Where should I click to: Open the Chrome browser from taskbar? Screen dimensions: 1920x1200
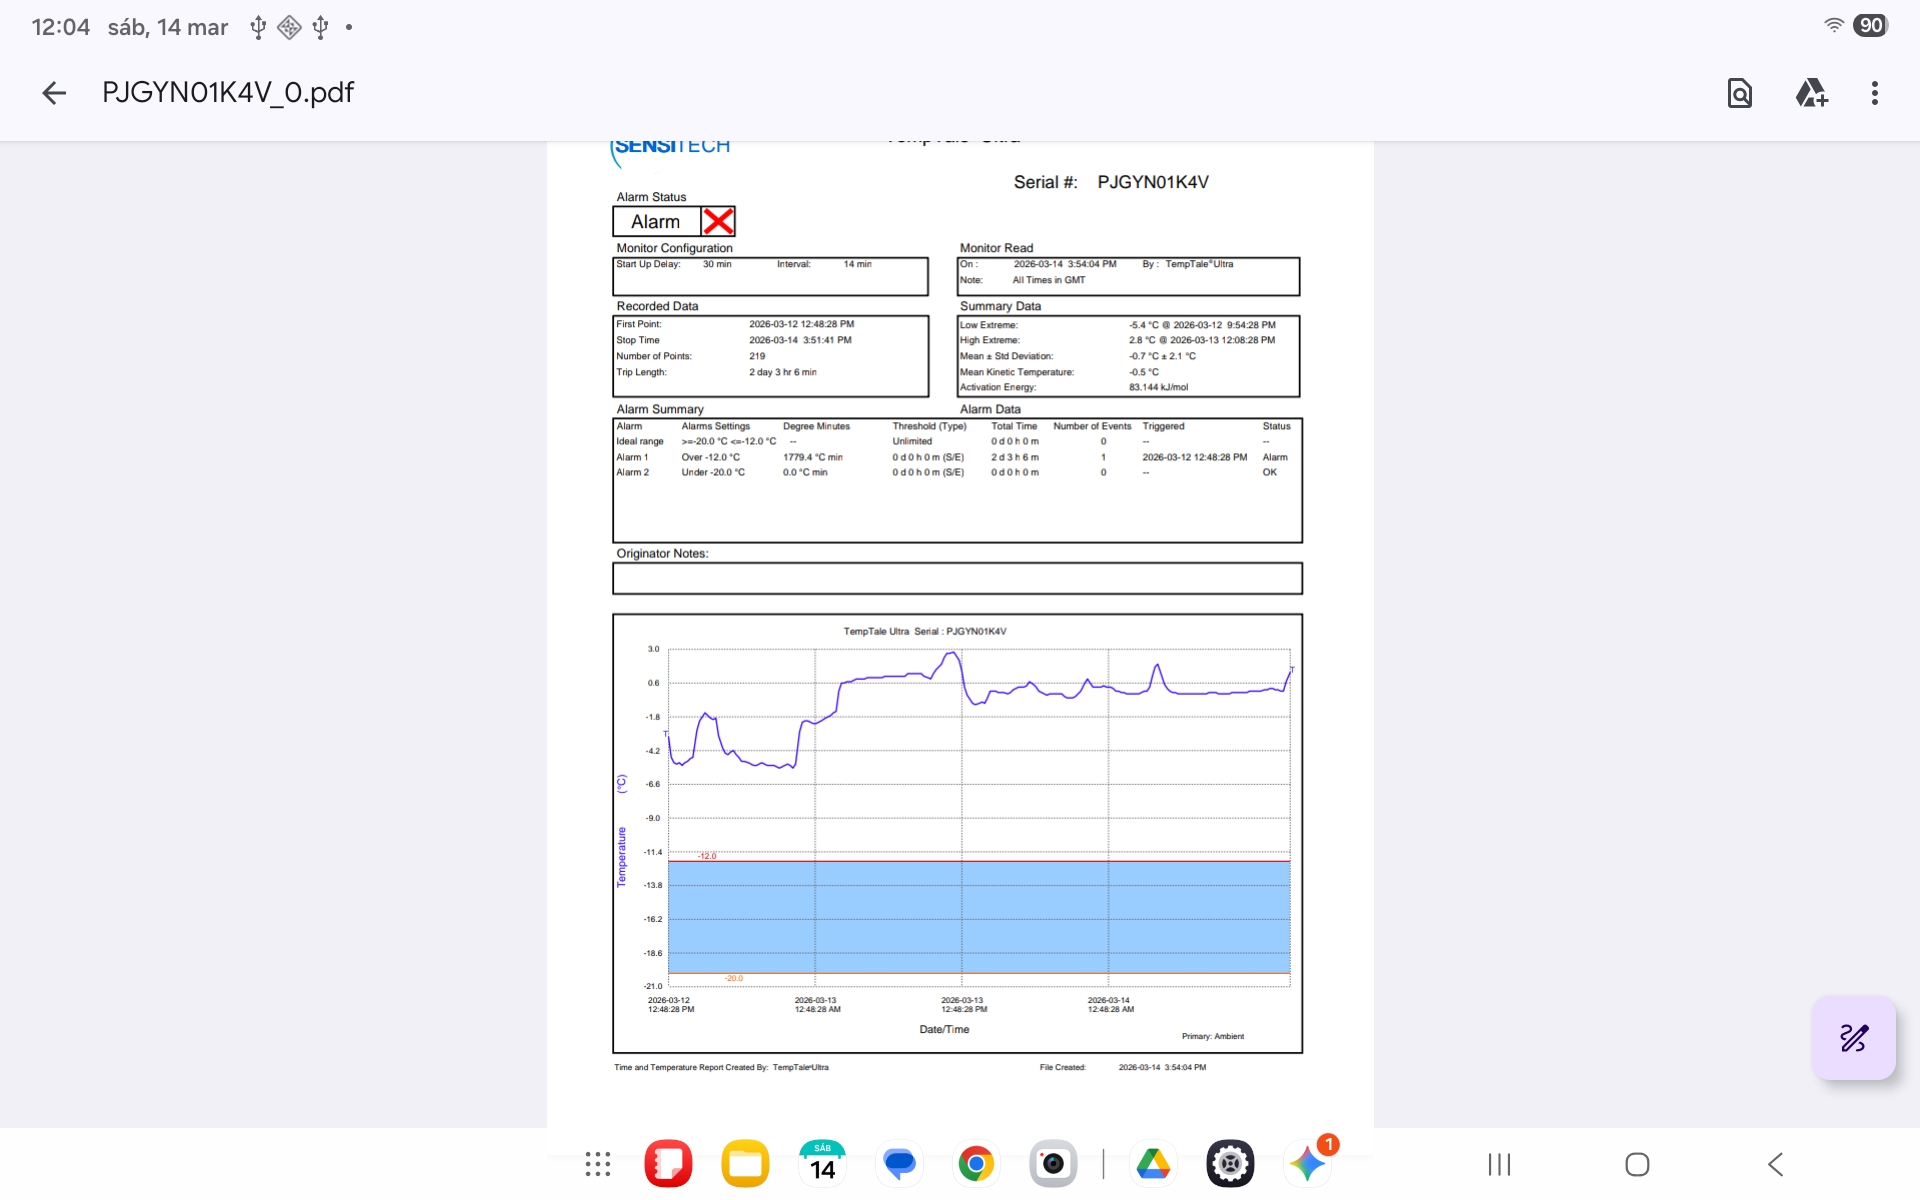pyautogui.click(x=976, y=1164)
